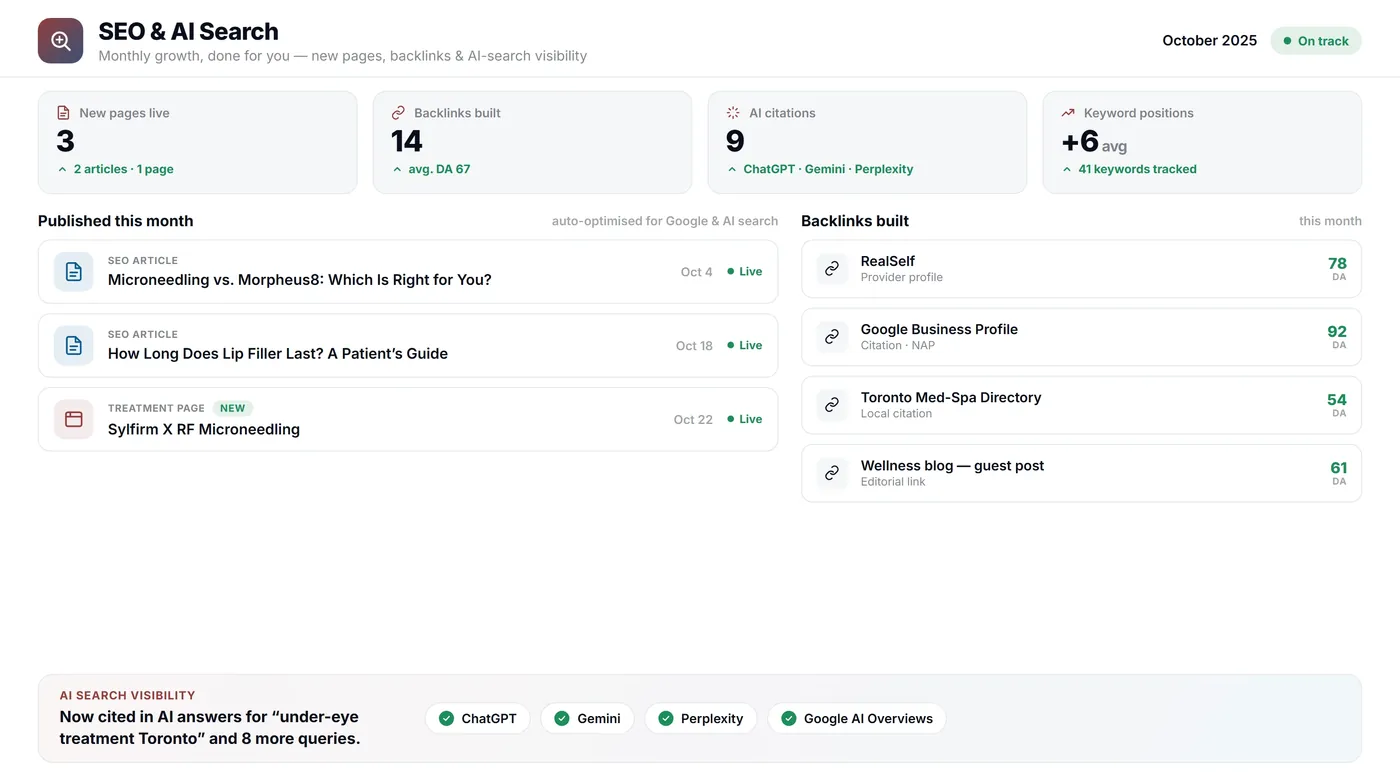
Task: Click the 54 DA score for Toronto Med-Spa Directory
Action: pos(1337,399)
